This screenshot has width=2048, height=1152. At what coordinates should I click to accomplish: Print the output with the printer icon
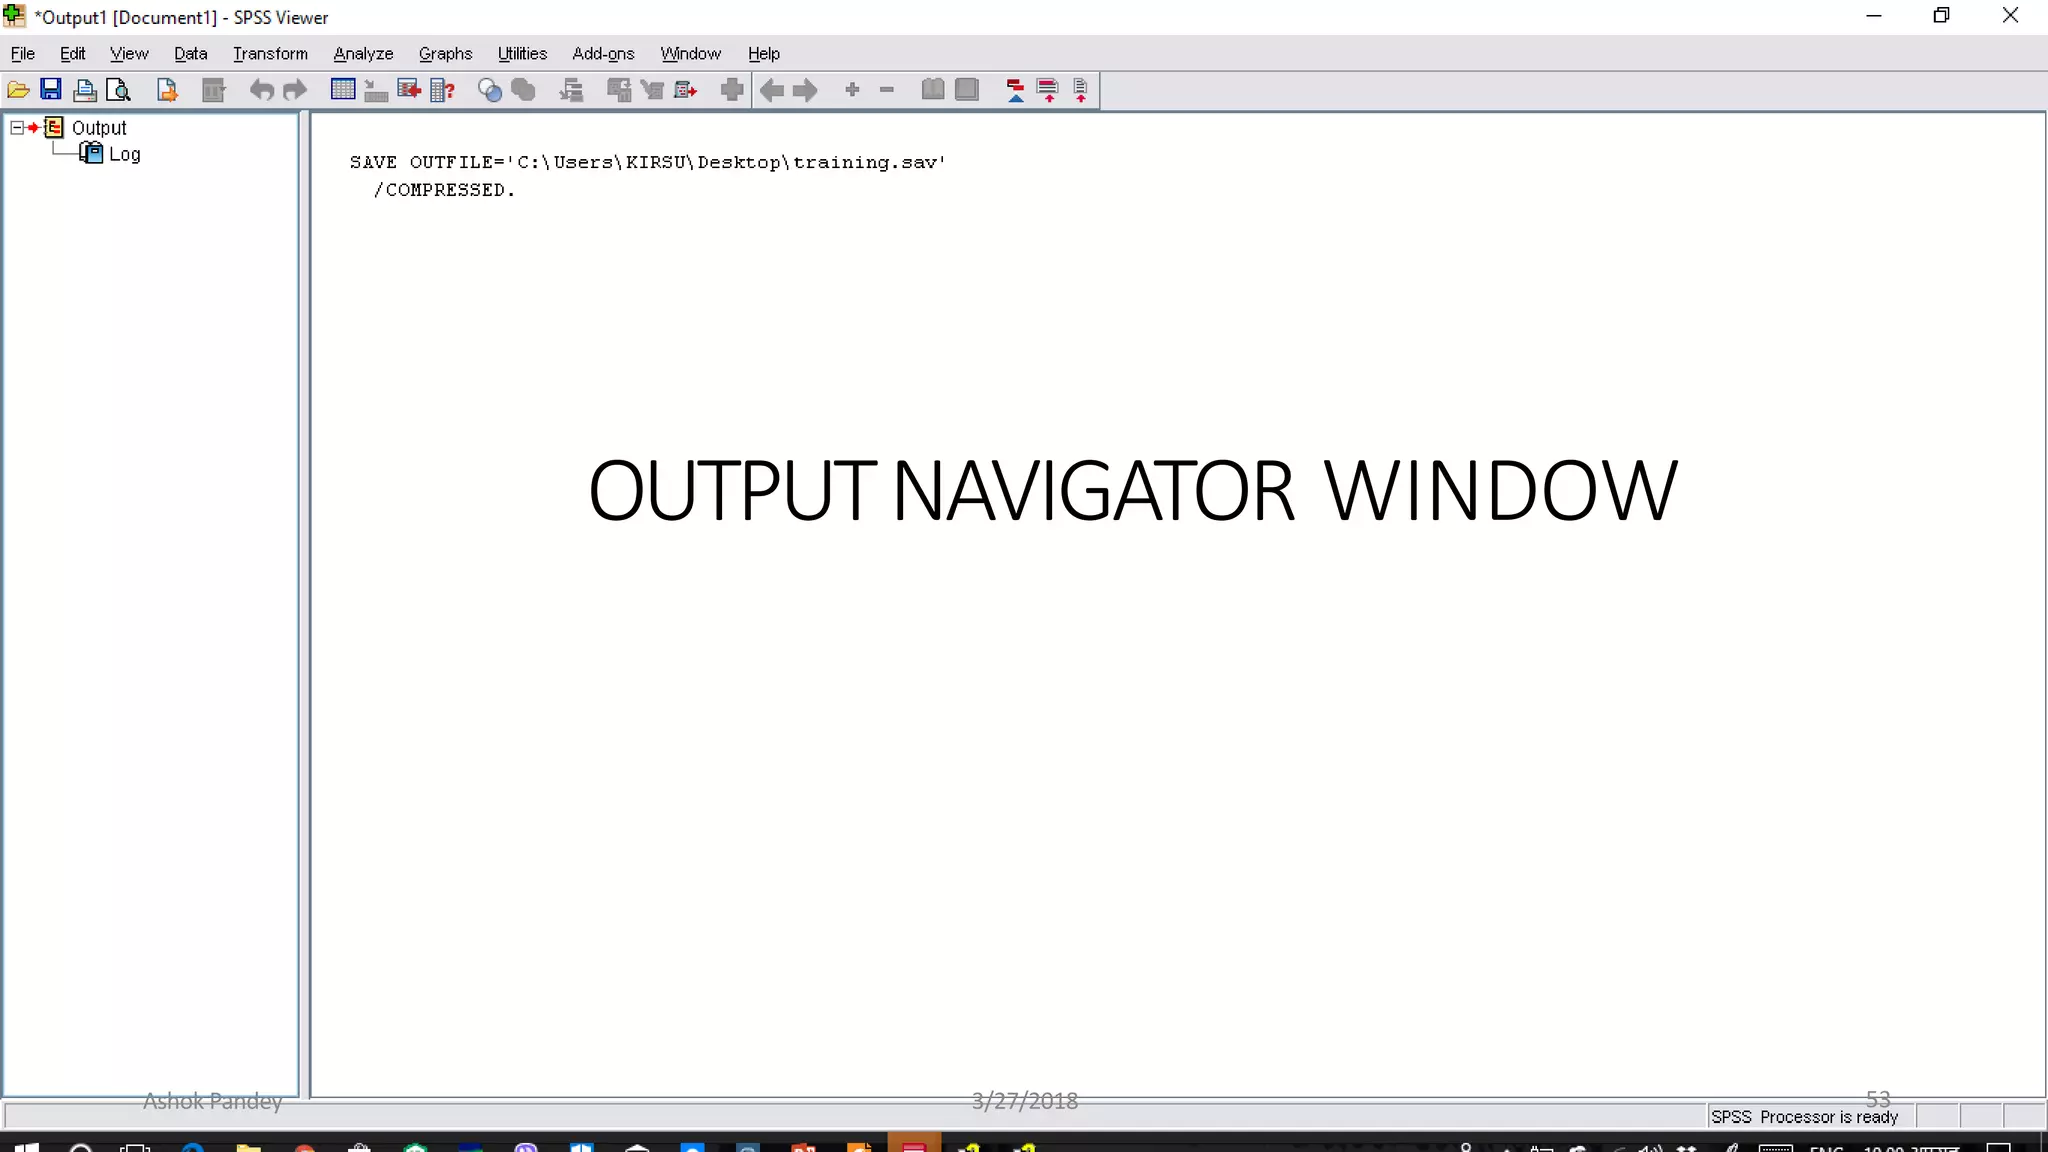[85, 90]
